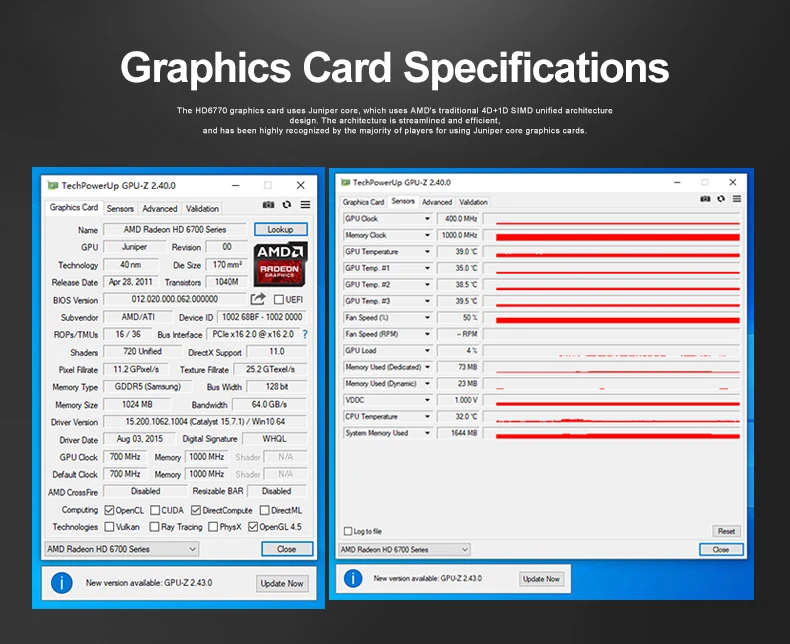Viewport: 790px width, 644px height.
Task: Click bus interface question mark icon
Action: click(x=305, y=334)
